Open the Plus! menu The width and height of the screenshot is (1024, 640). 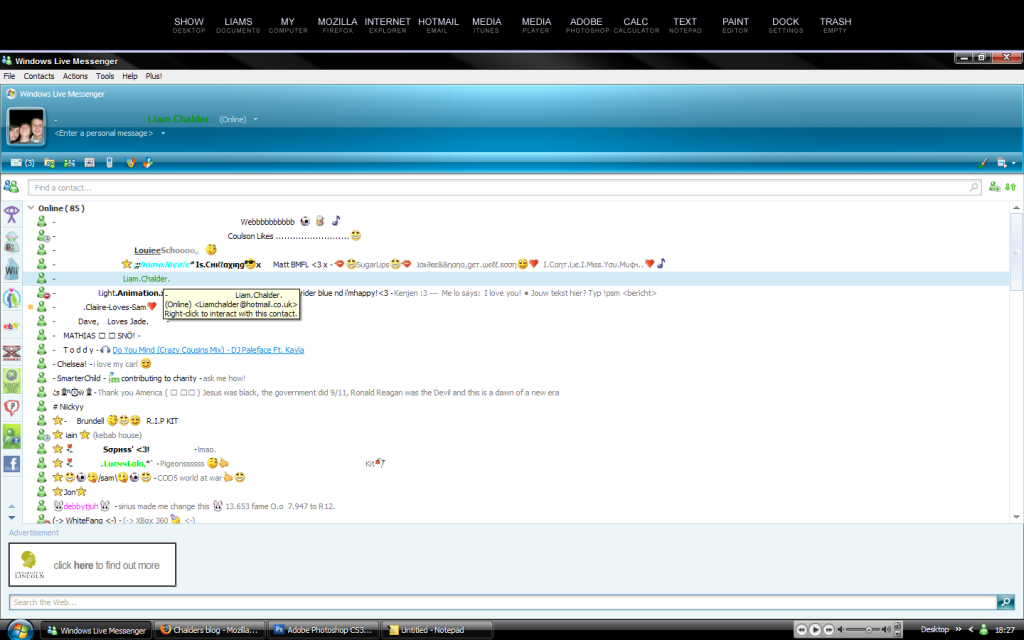pos(153,76)
